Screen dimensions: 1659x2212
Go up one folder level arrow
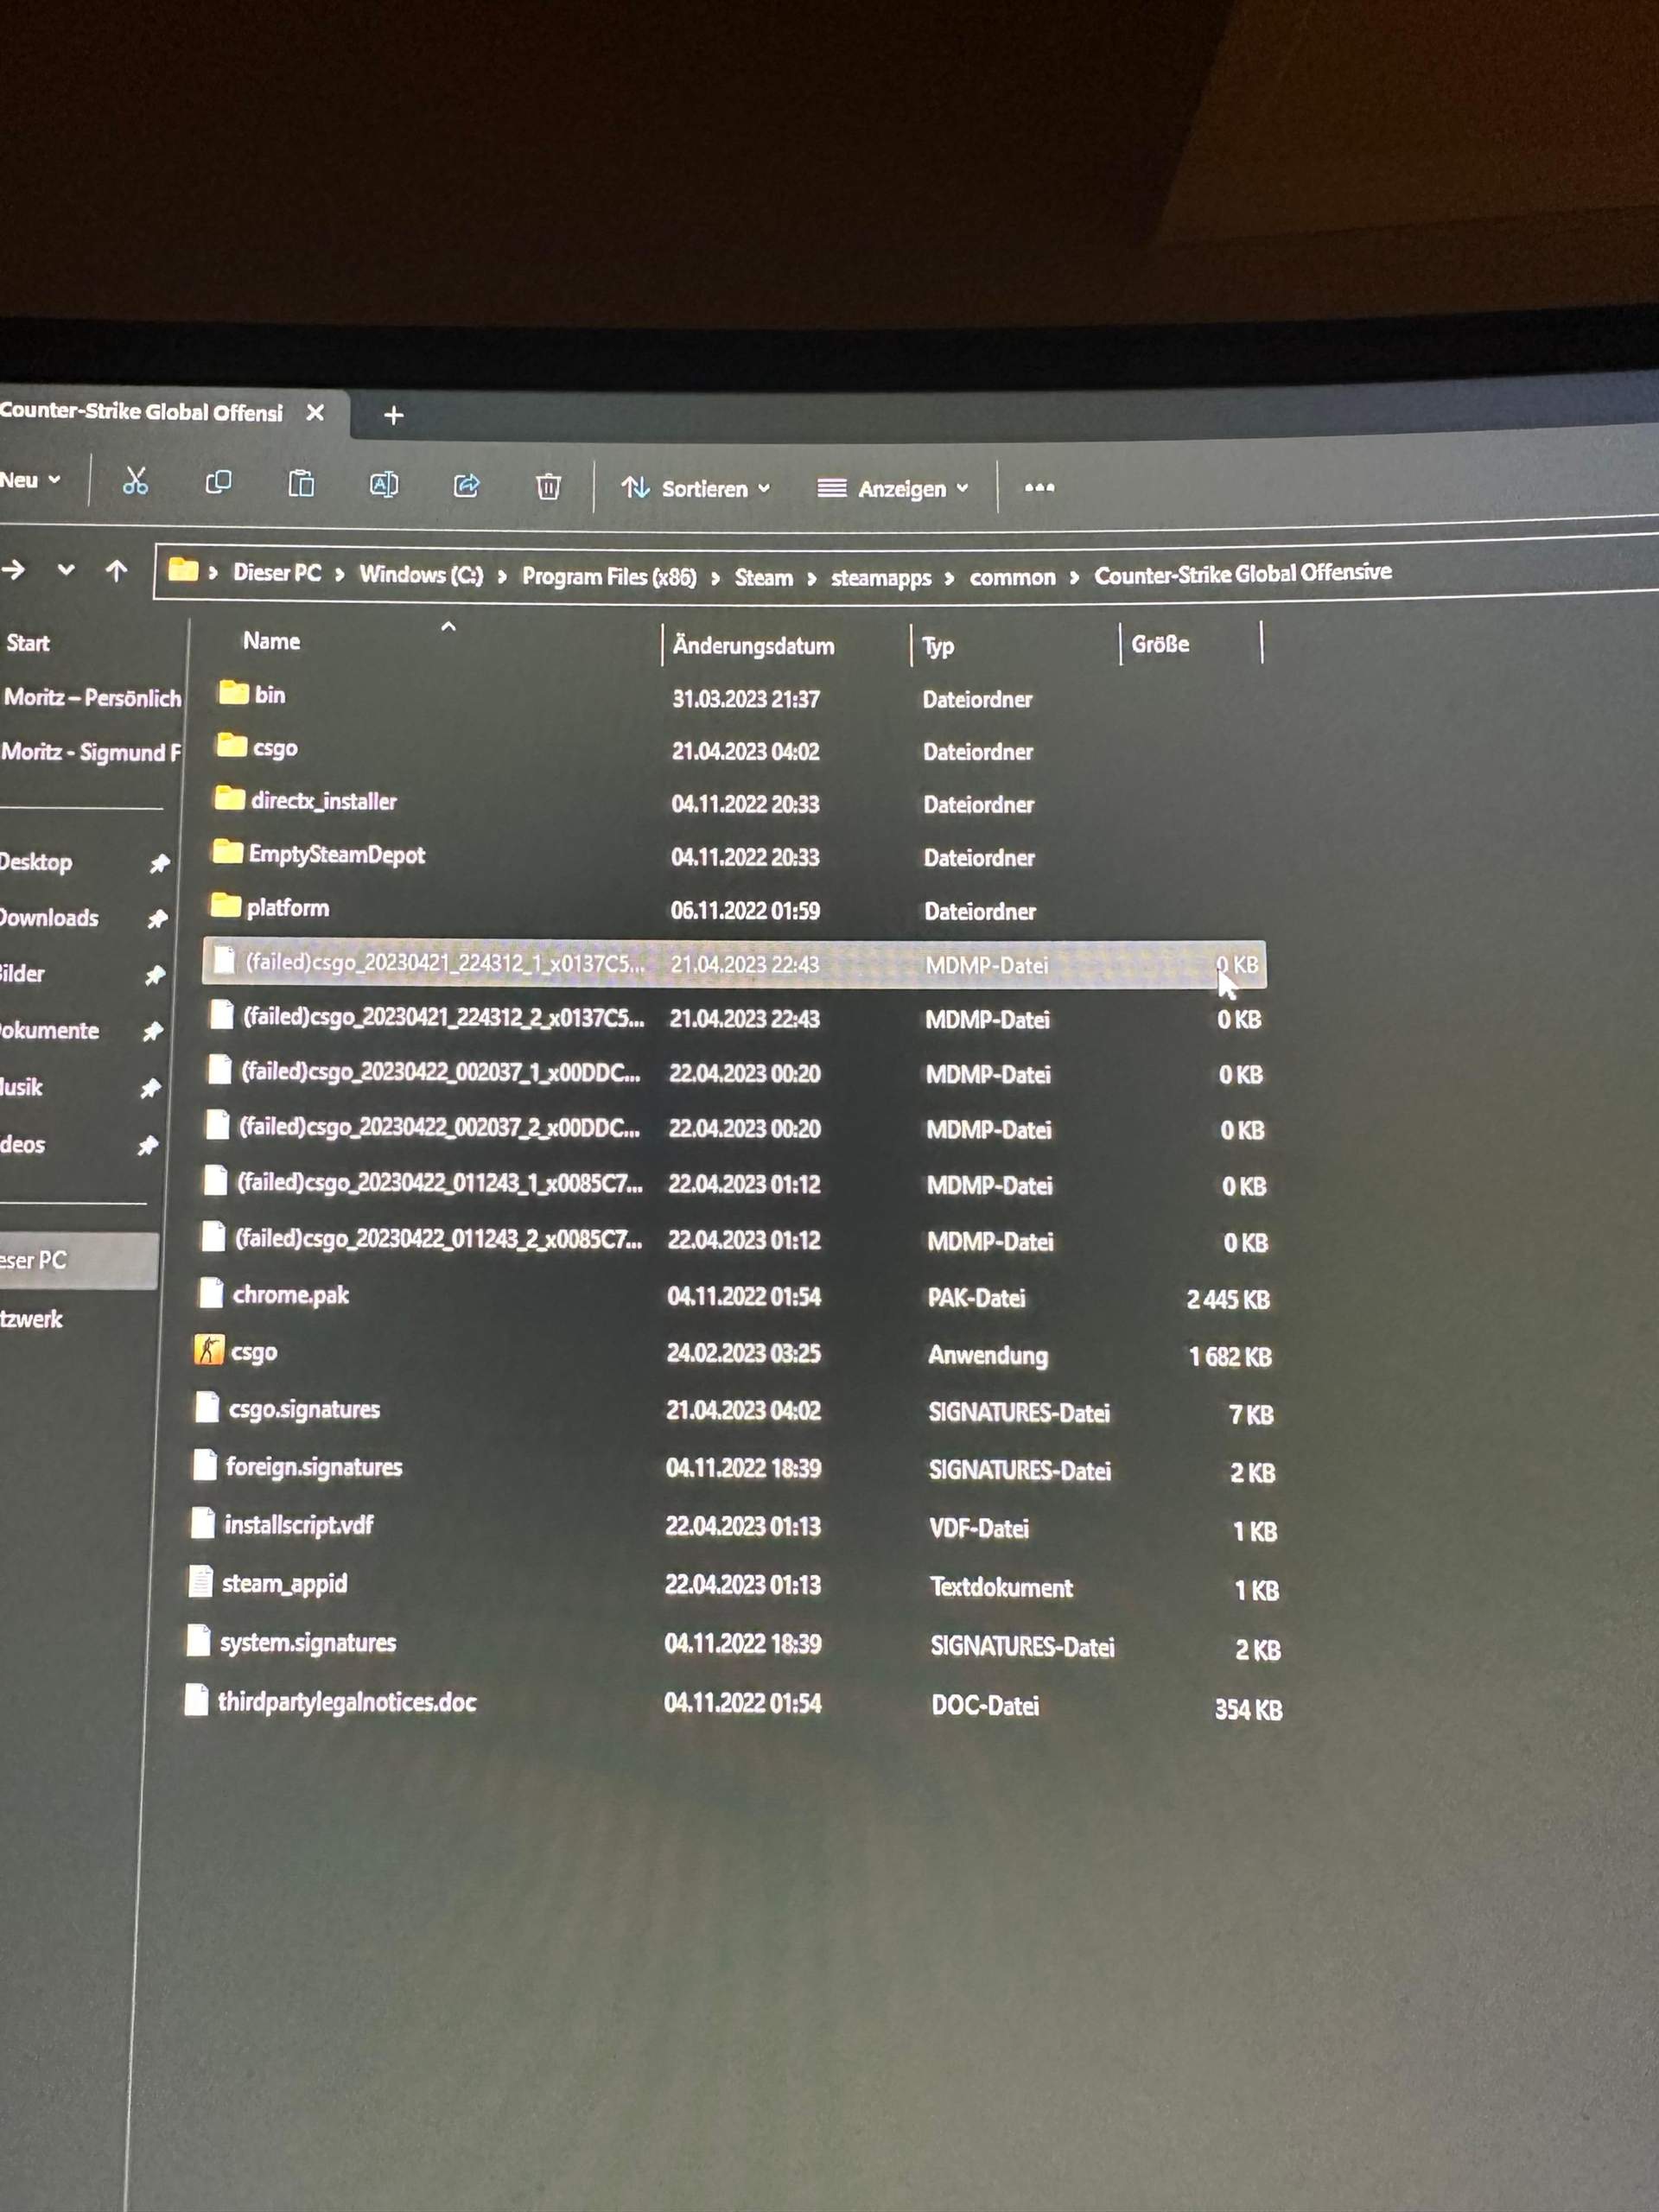[116, 571]
